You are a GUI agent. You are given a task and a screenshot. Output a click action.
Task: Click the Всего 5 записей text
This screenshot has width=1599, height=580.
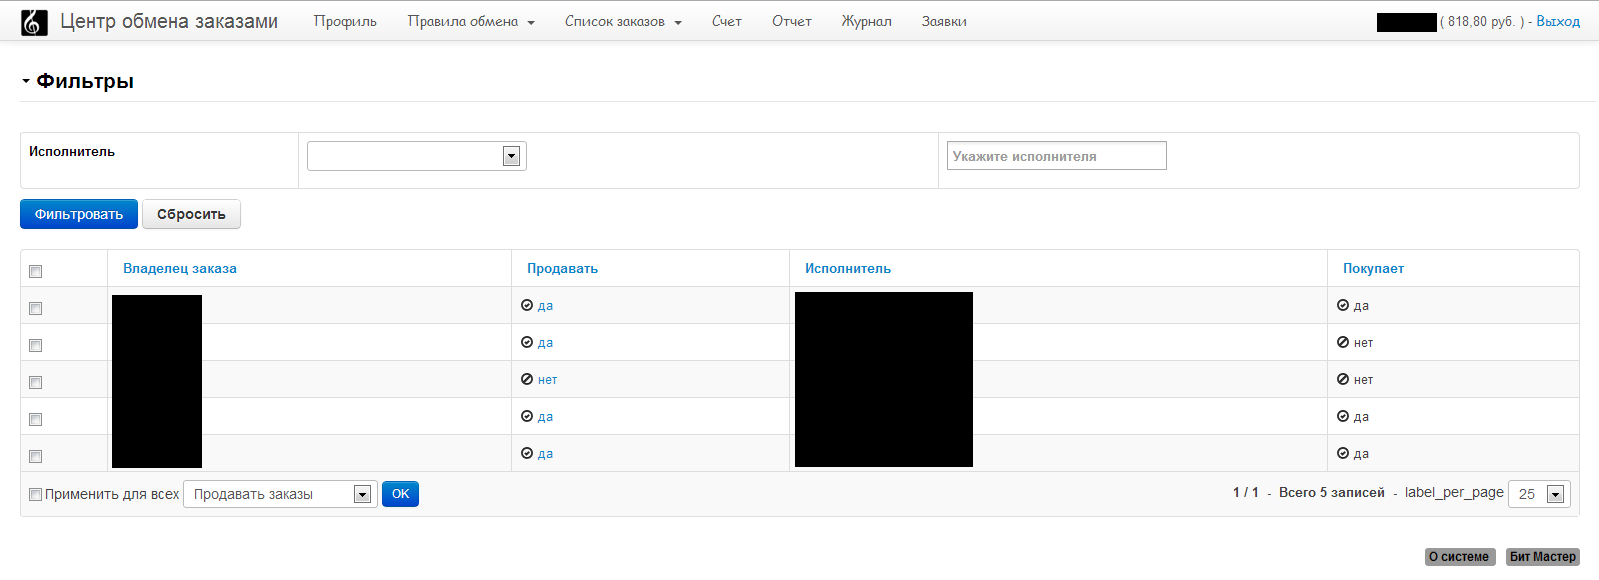click(x=1332, y=493)
